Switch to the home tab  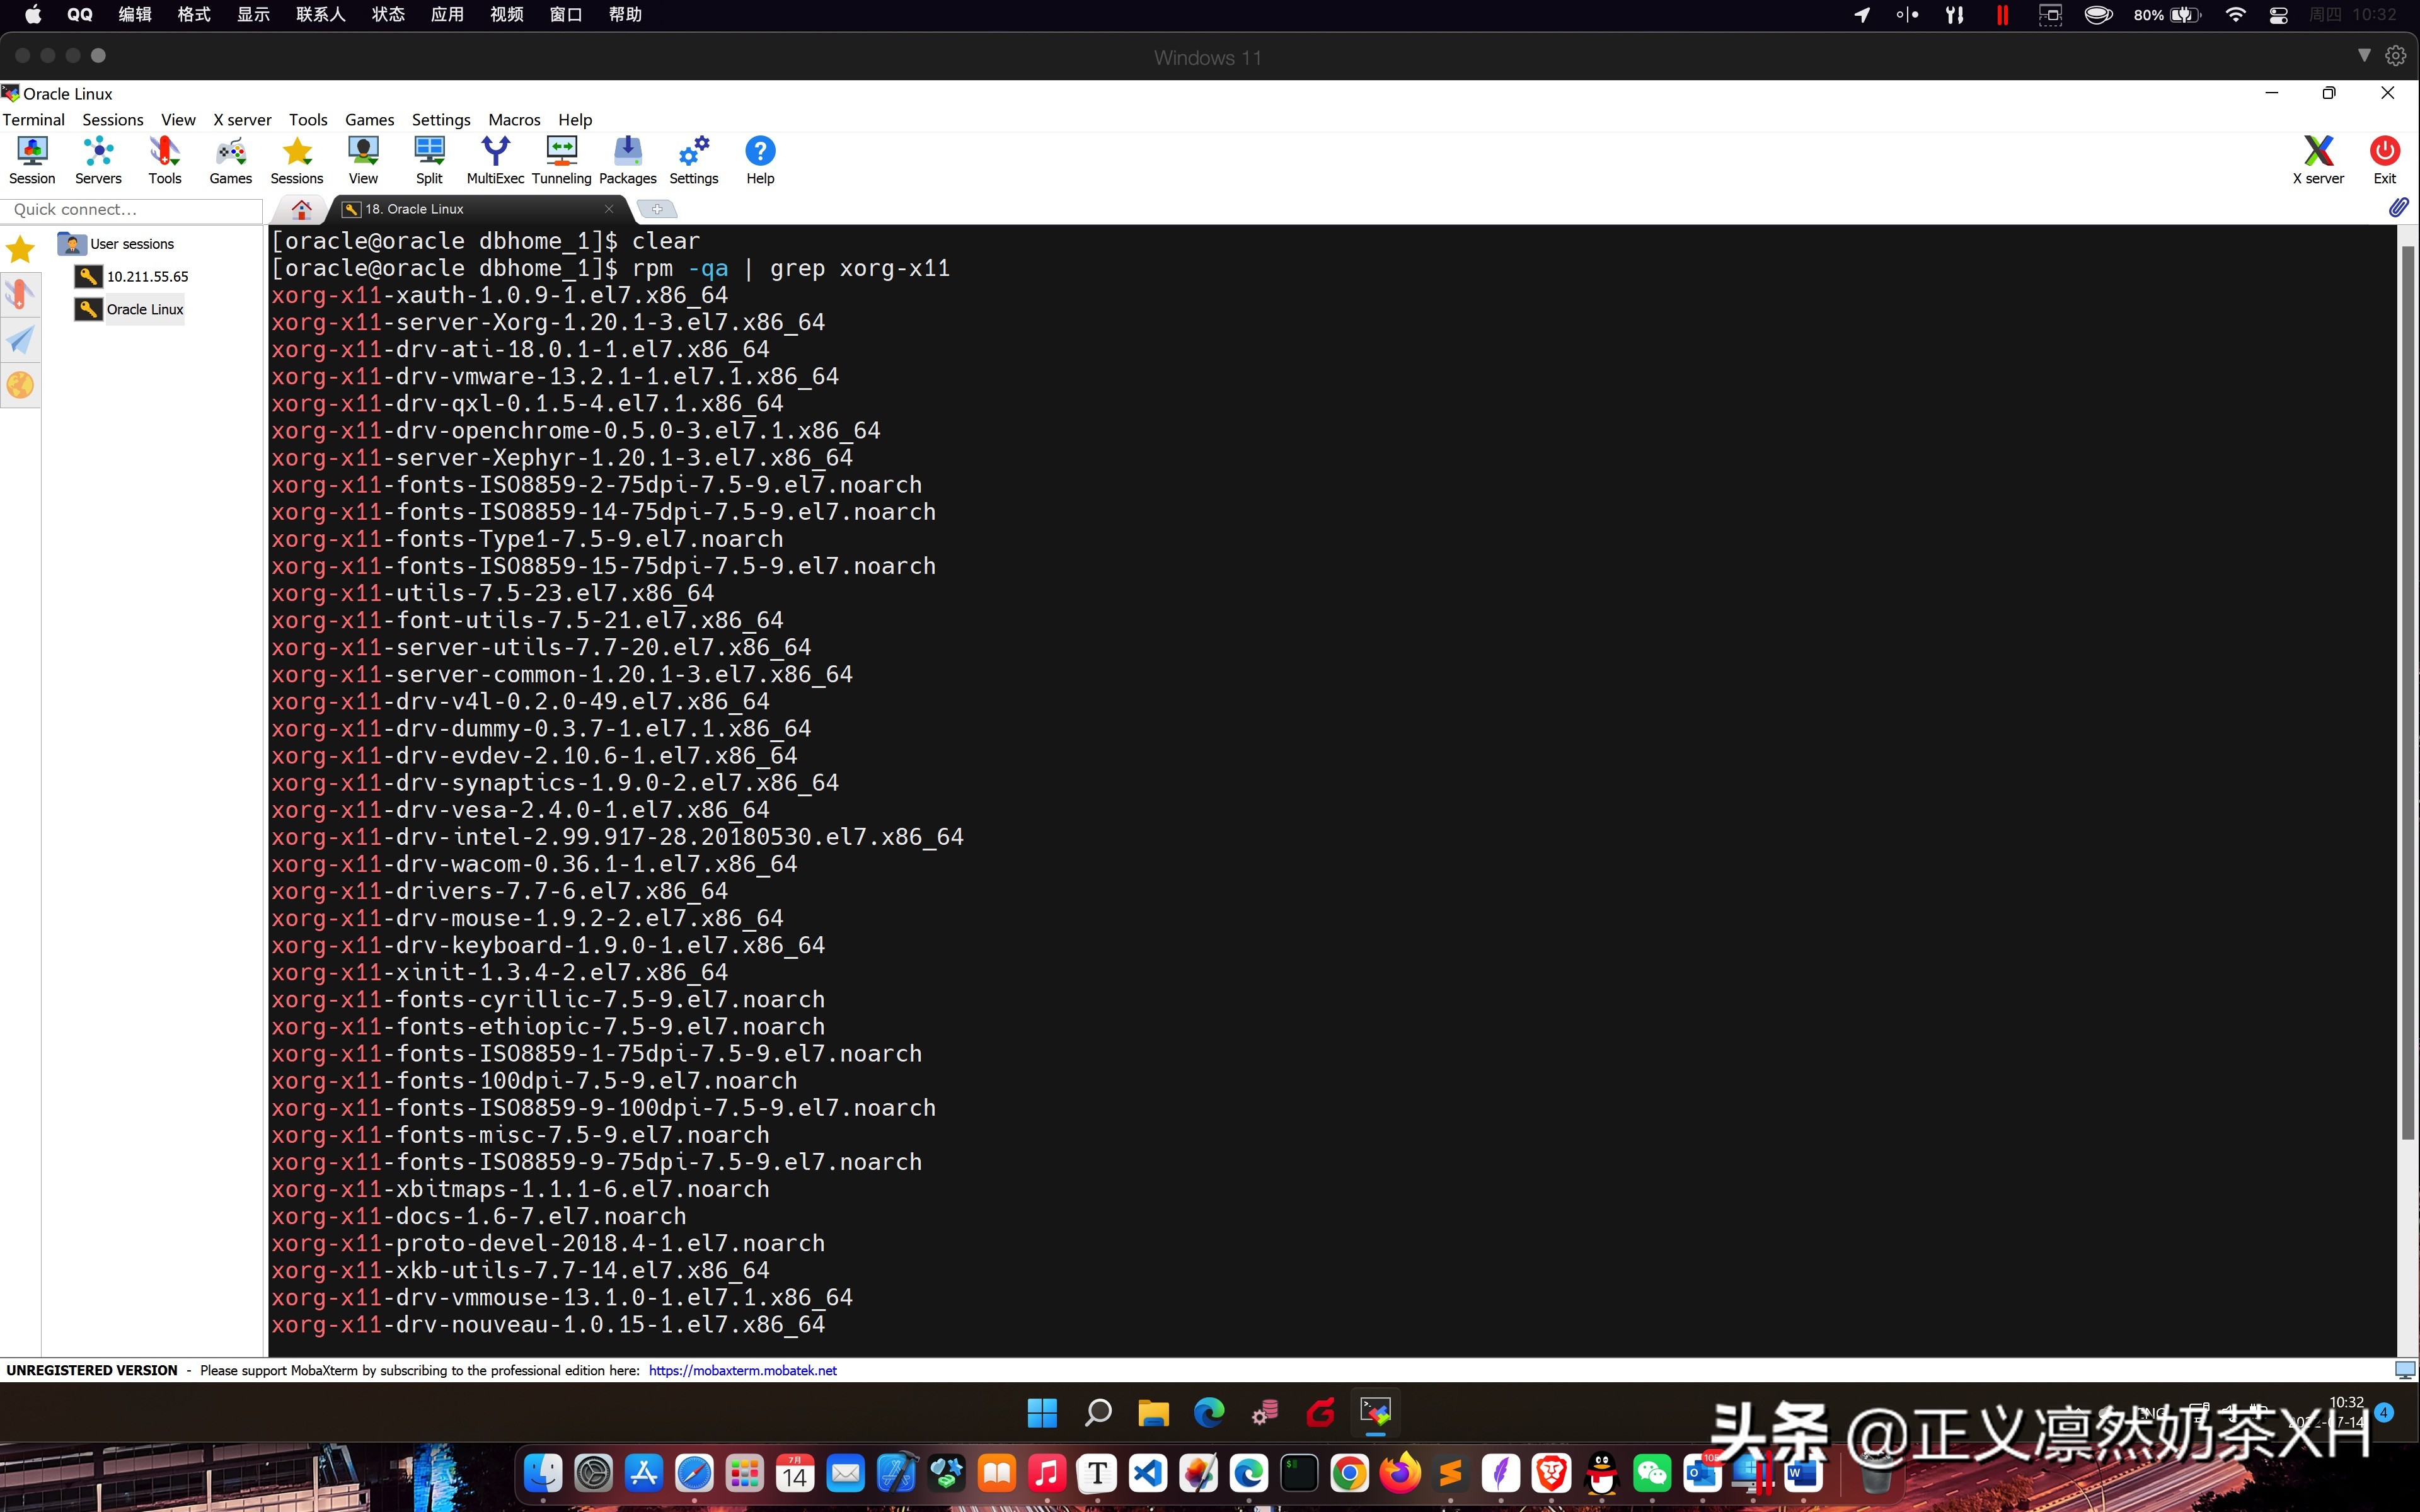coord(301,209)
